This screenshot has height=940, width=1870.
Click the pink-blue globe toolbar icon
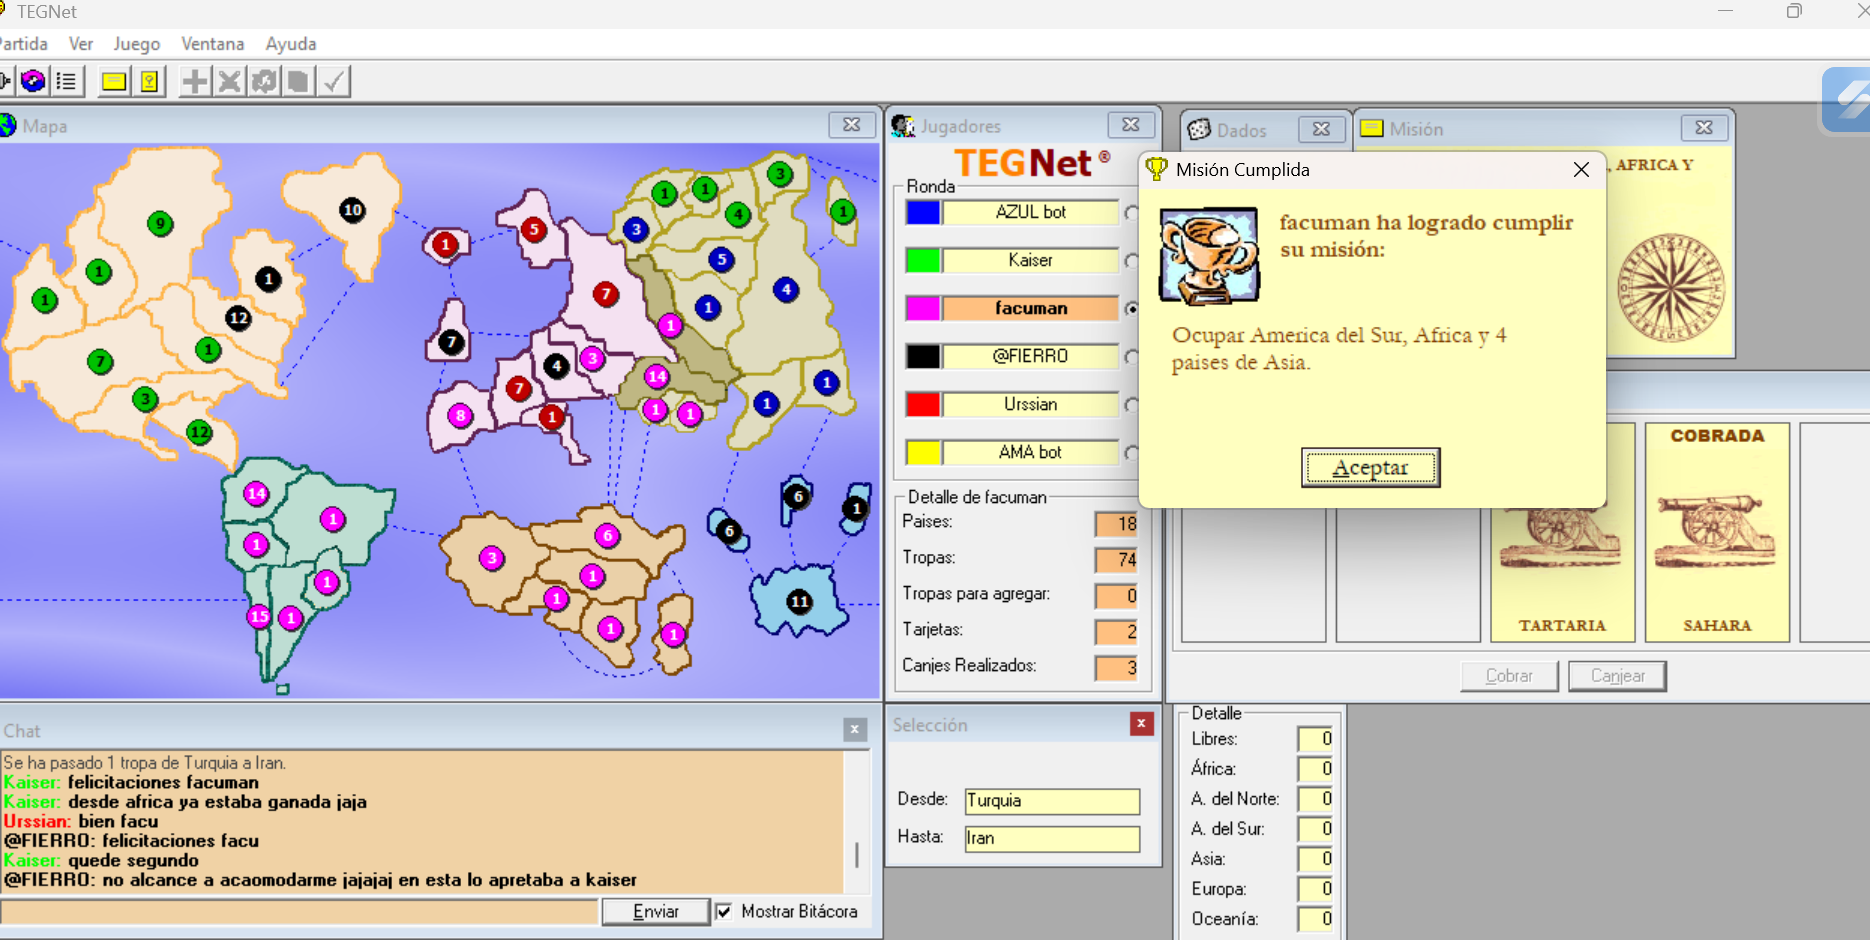click(x=33, y=81)
